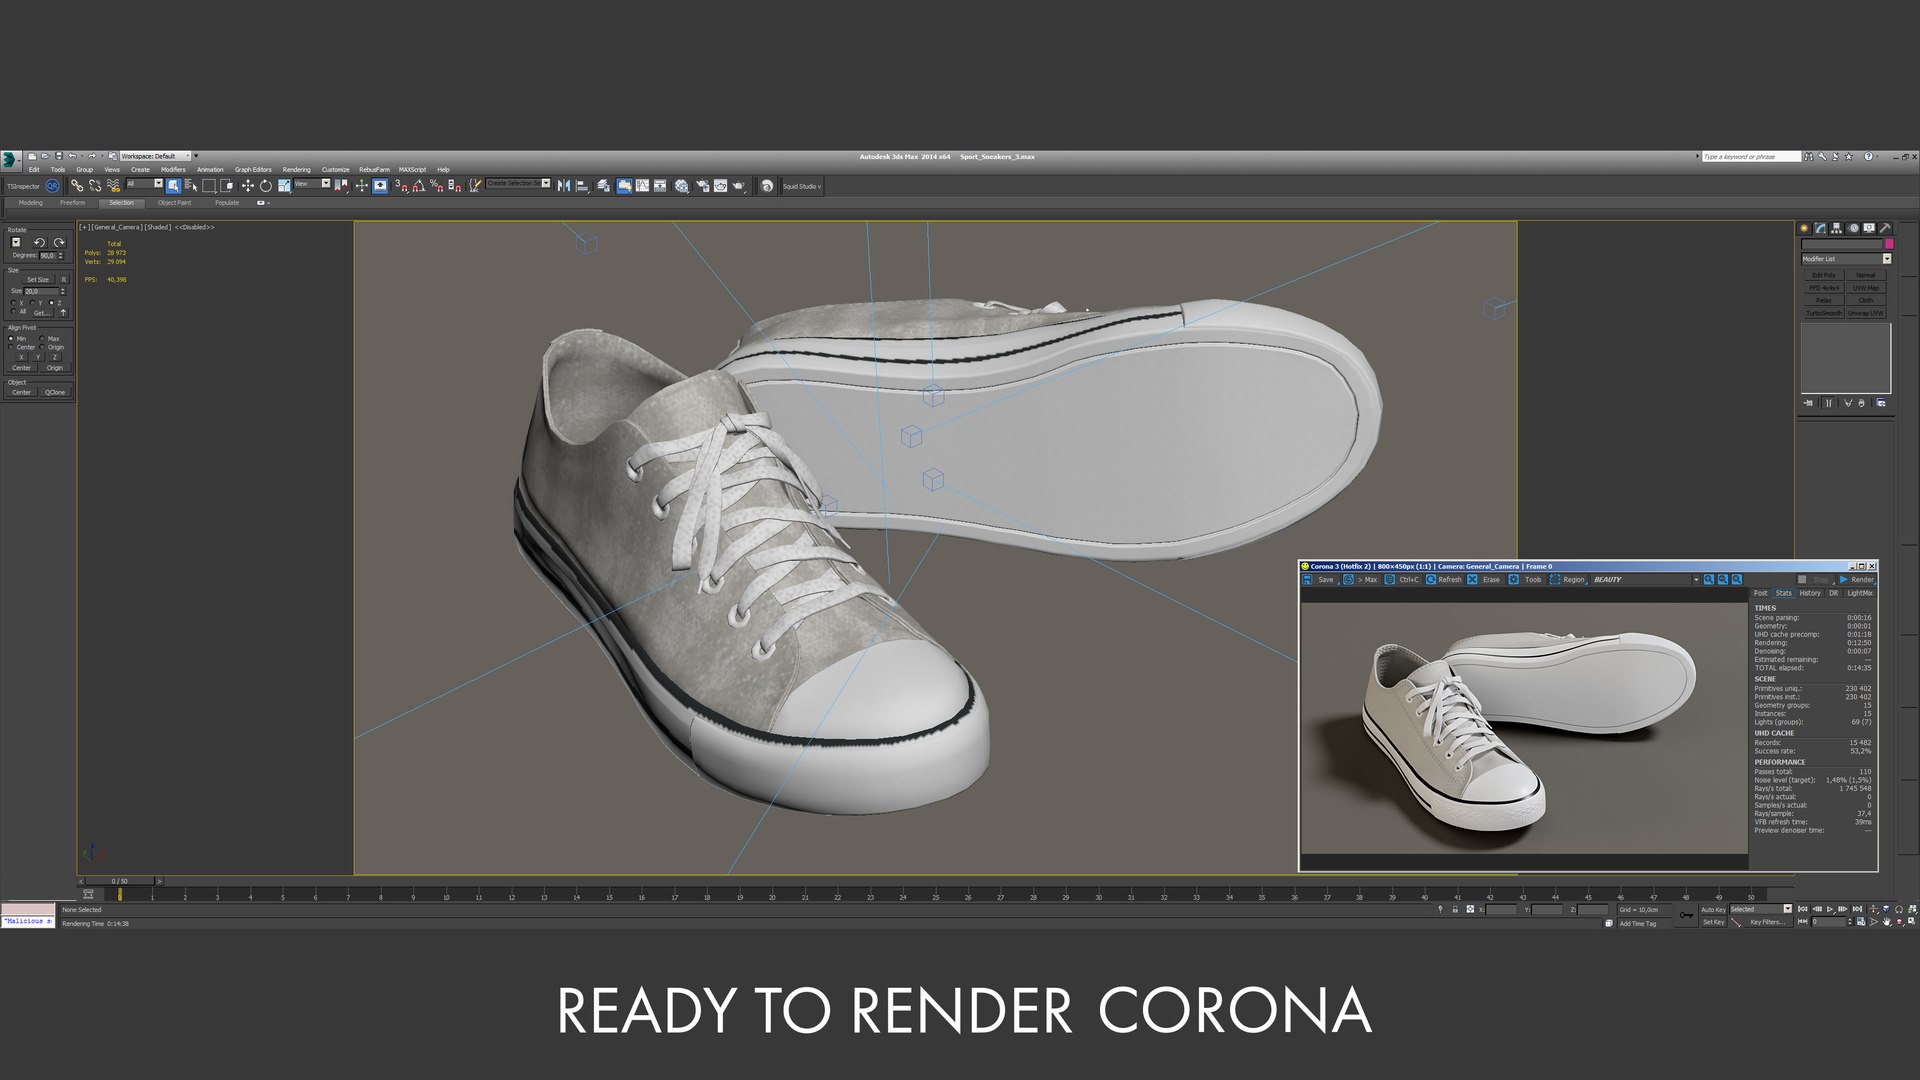Viewport: 1920px width, 1080px height.
Task: Open Workspace Default dropdown
Action: pos(155,156)
